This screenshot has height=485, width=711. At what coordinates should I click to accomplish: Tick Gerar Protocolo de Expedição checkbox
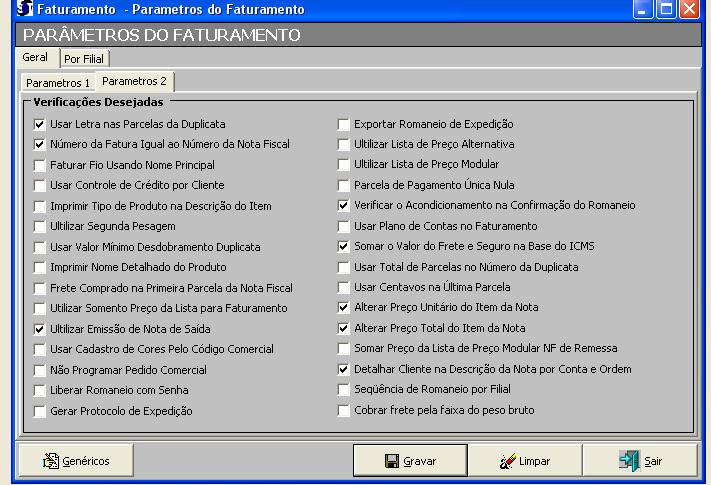(40, 411)
